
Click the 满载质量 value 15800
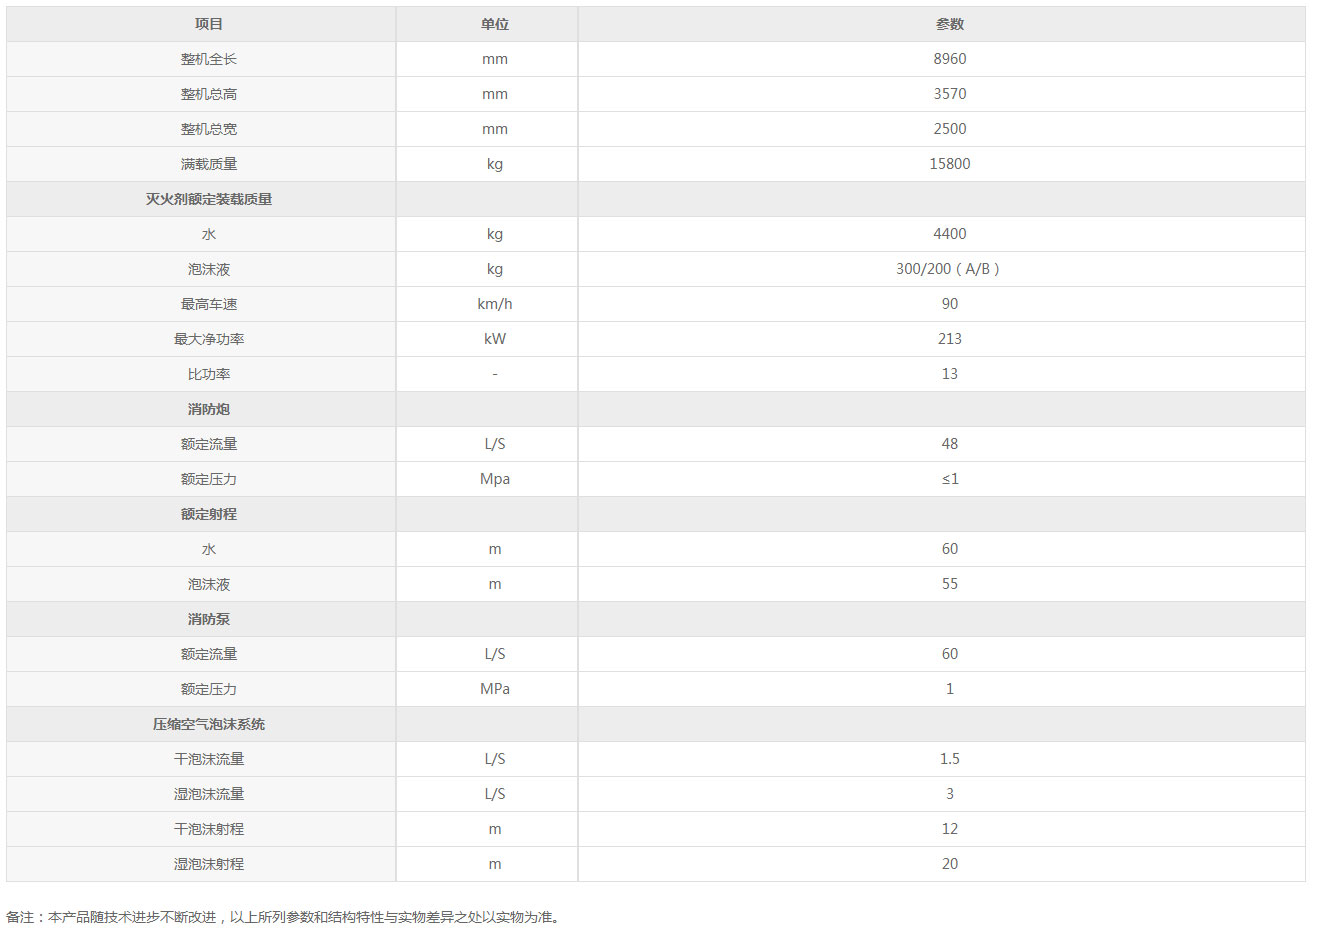pos(950,164)
